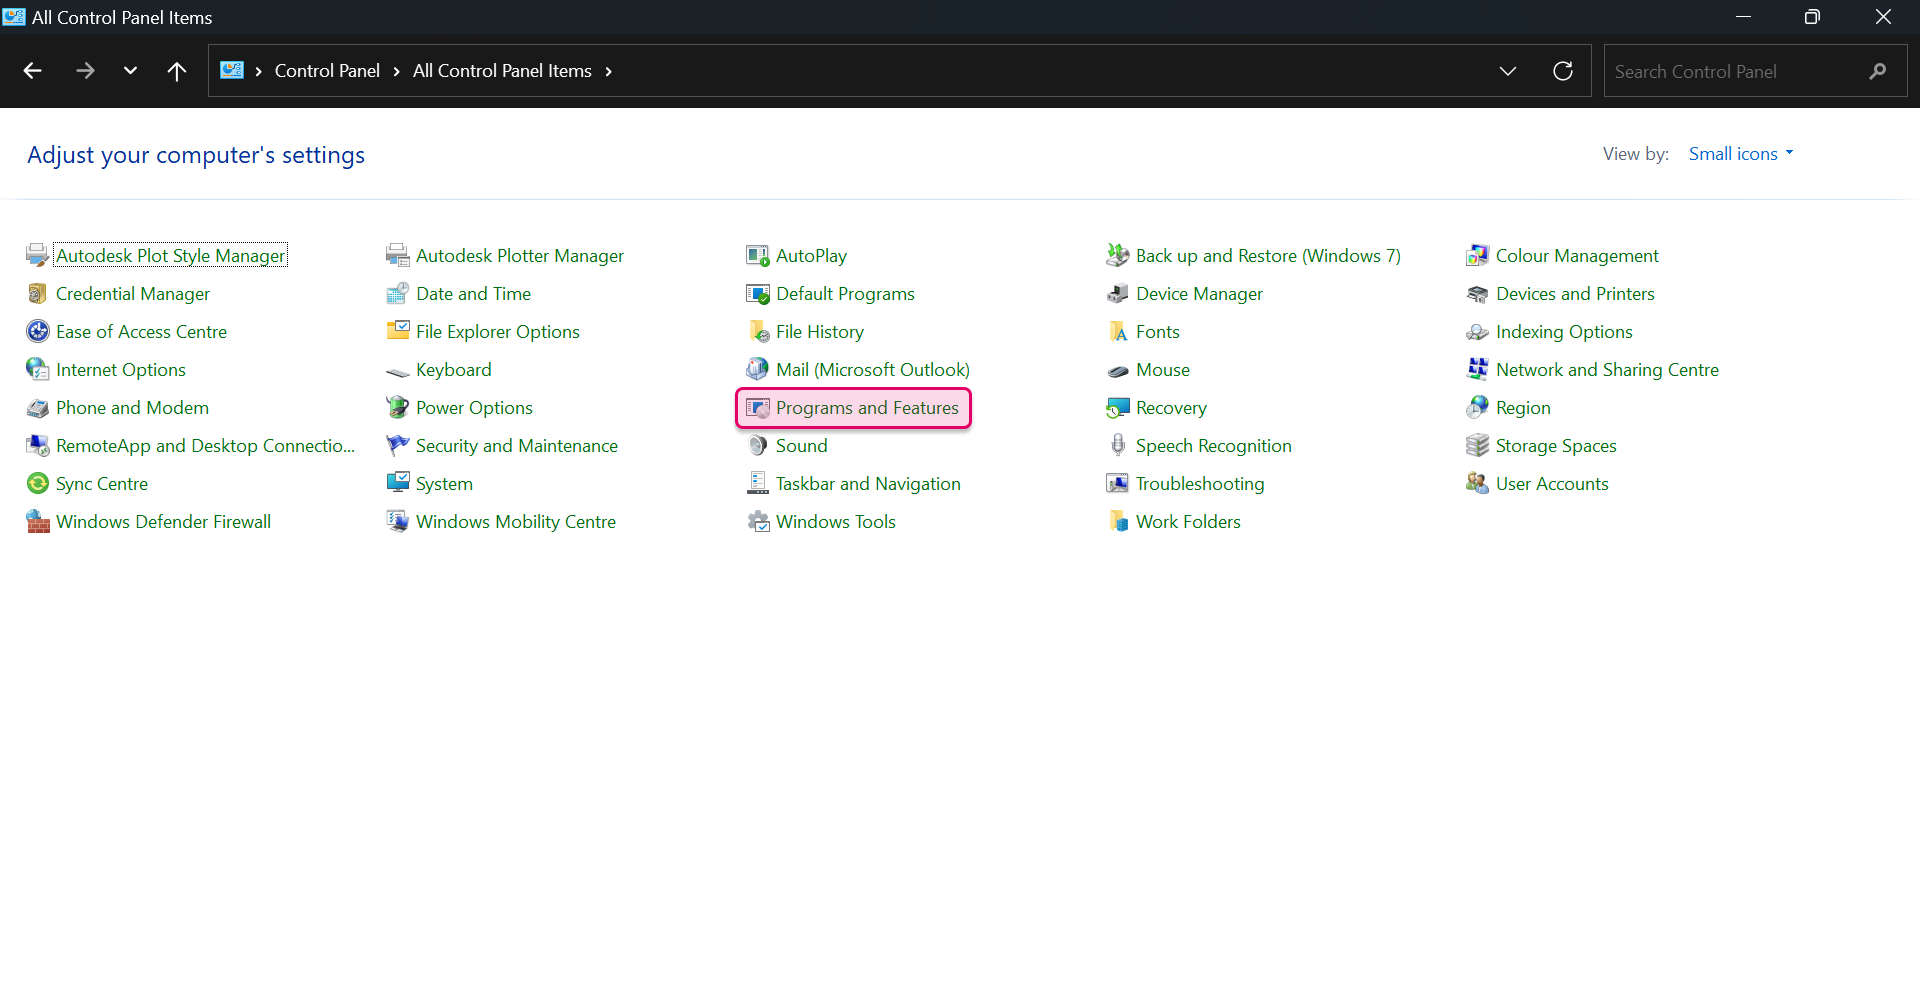Open the View by Small icons dropdown
This screenshot has width=1920, height=989.
(1741, 154)
